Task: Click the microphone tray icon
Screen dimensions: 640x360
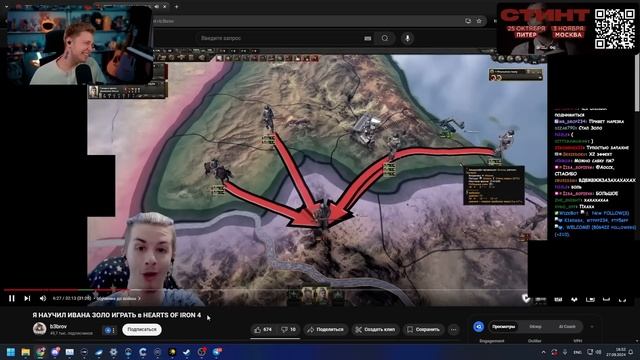Action: (565, 352)
